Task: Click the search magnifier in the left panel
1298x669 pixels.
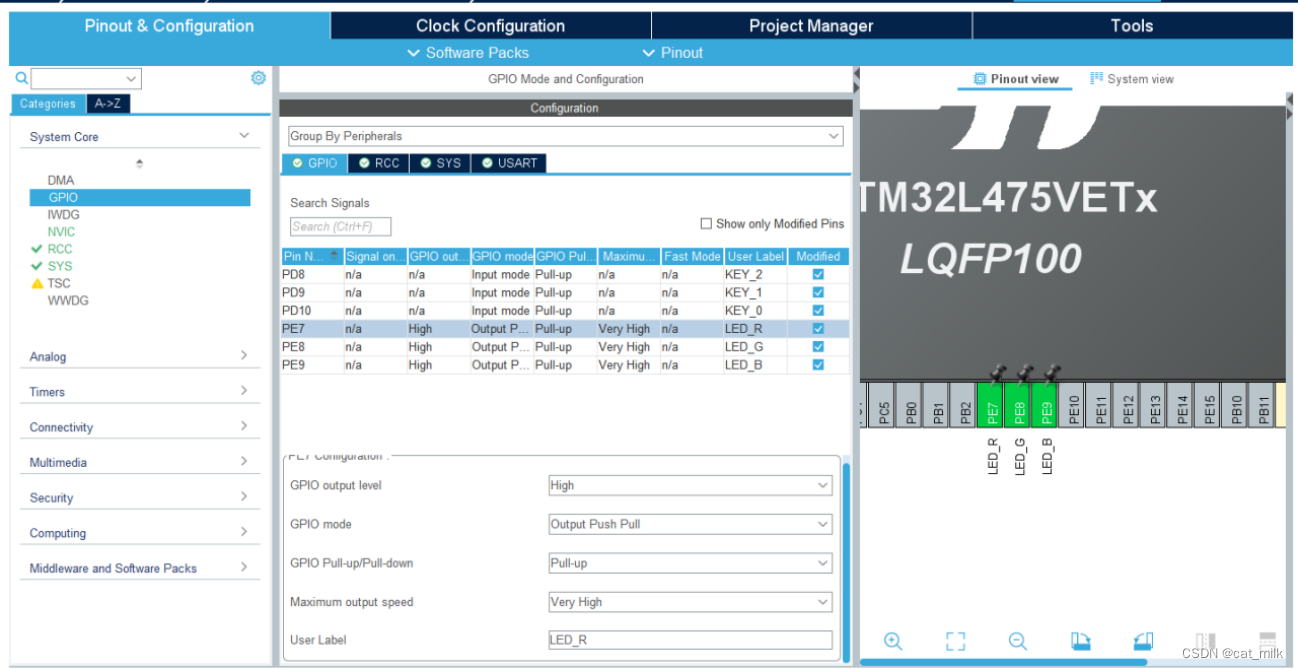Action: pos(21,78)
